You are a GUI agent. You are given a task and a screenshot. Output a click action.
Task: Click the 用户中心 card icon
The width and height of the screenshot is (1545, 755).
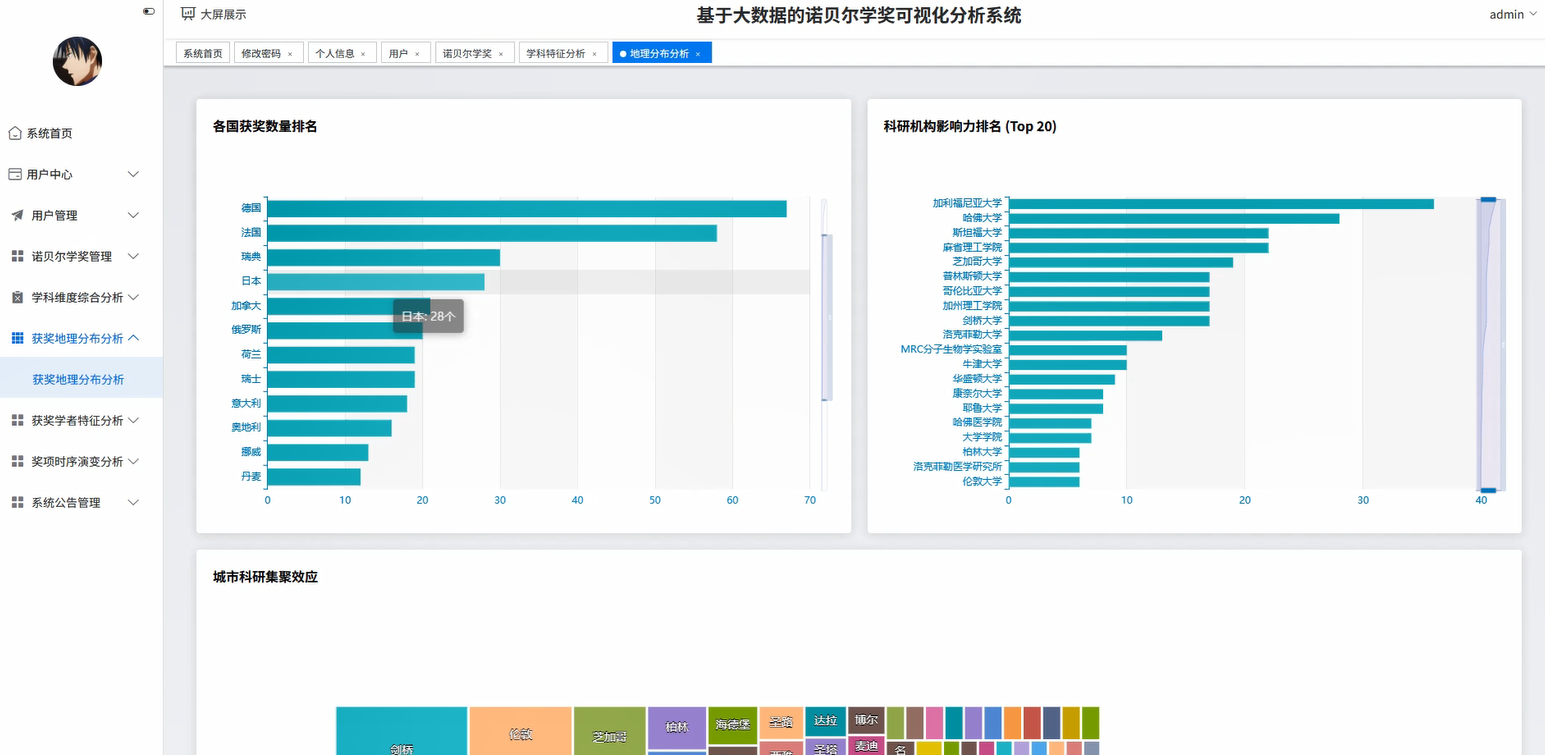15,174
